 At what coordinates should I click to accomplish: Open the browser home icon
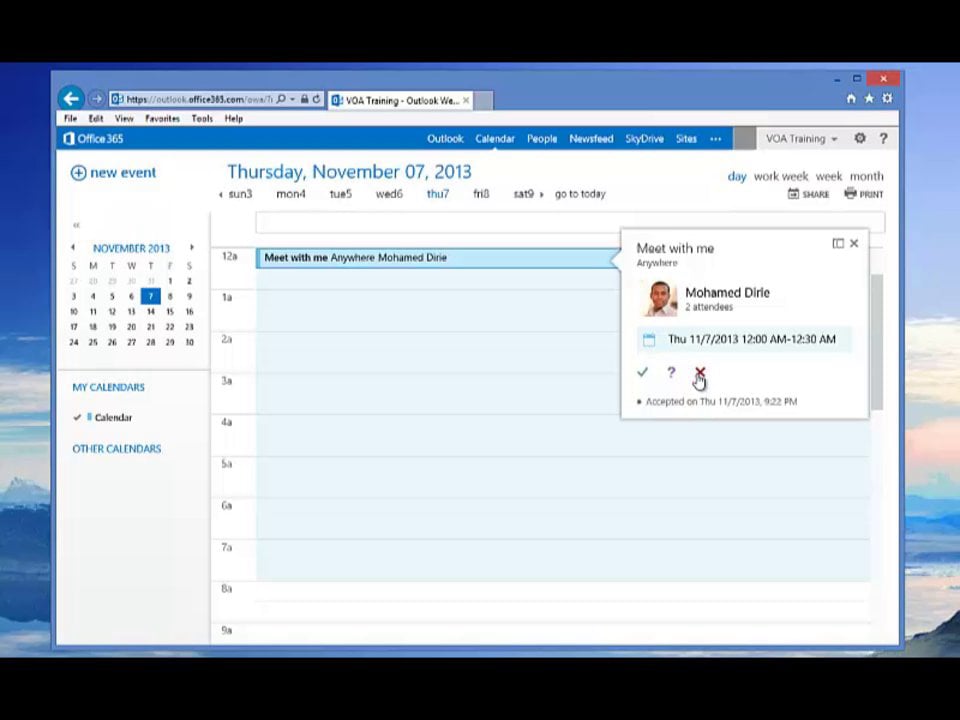click(x=851, y=99)
